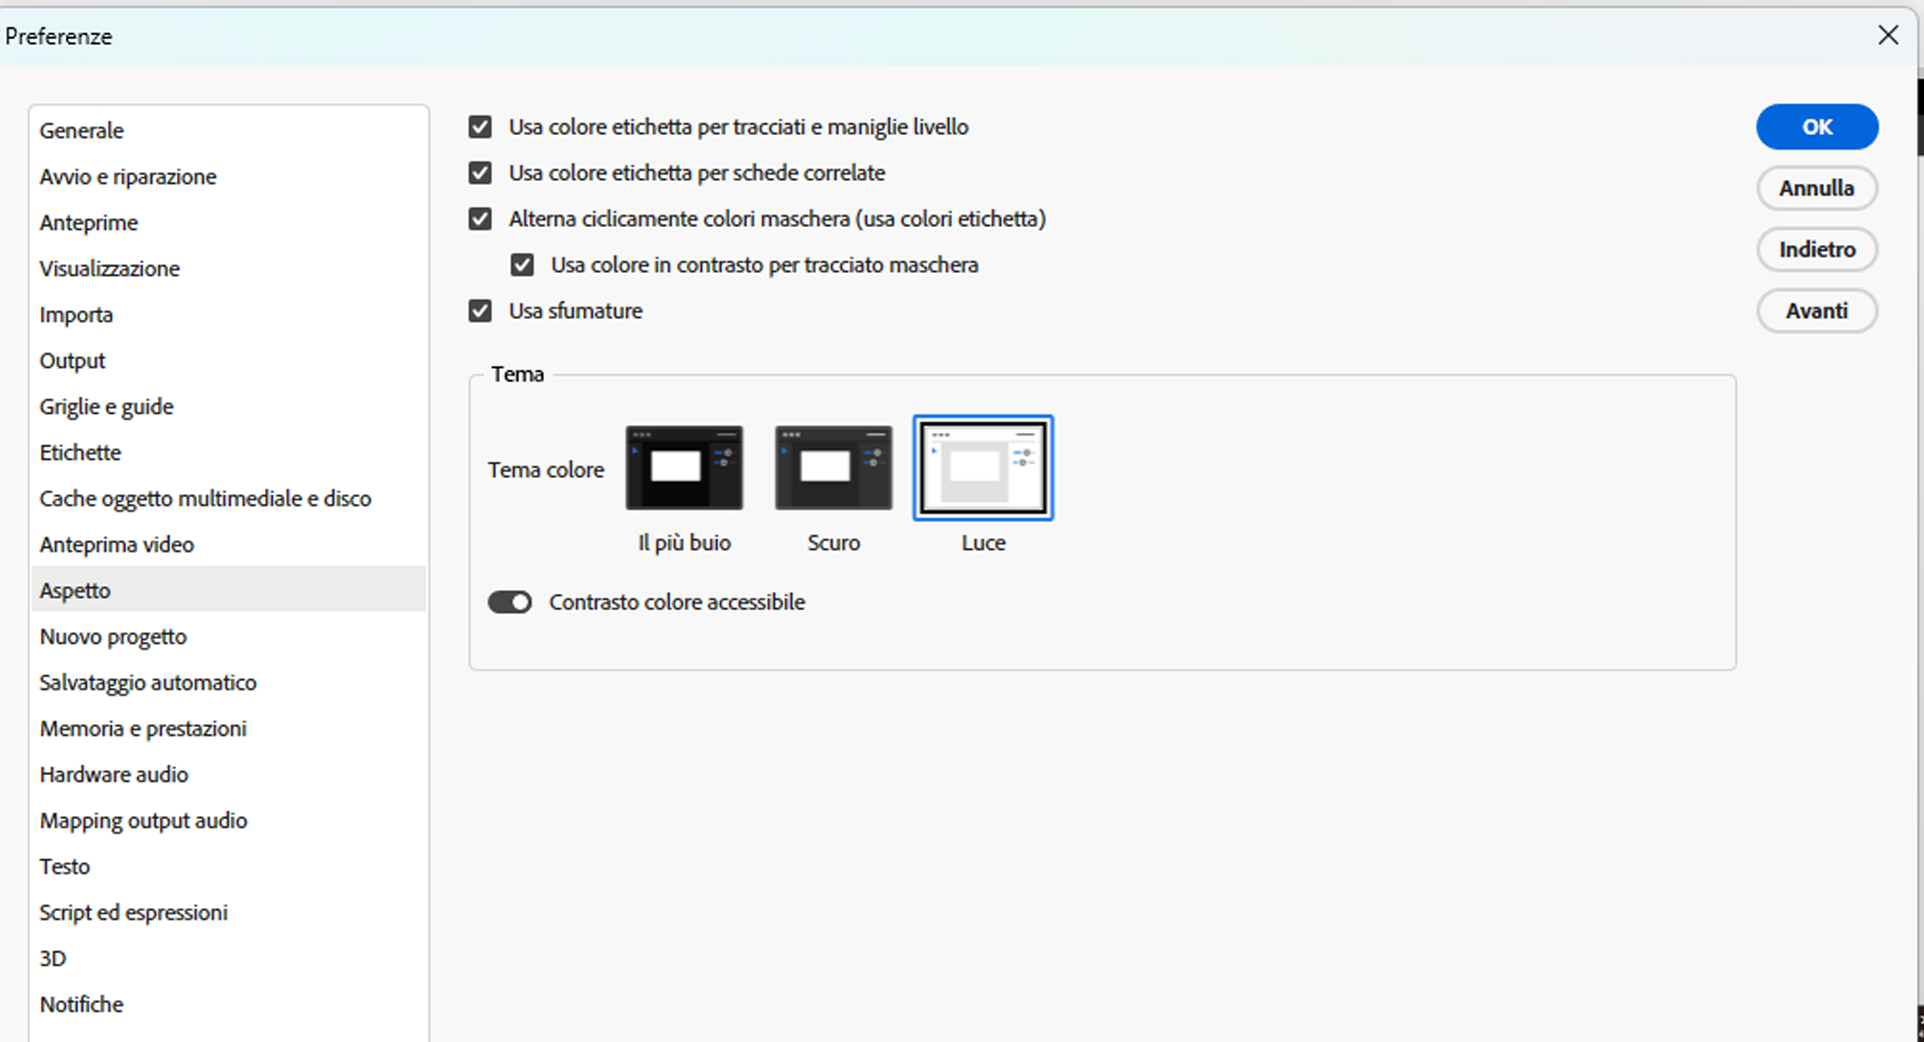Open Hardware audio settings
Viewport: 1924px width, 1042px height.
[228, 775]
